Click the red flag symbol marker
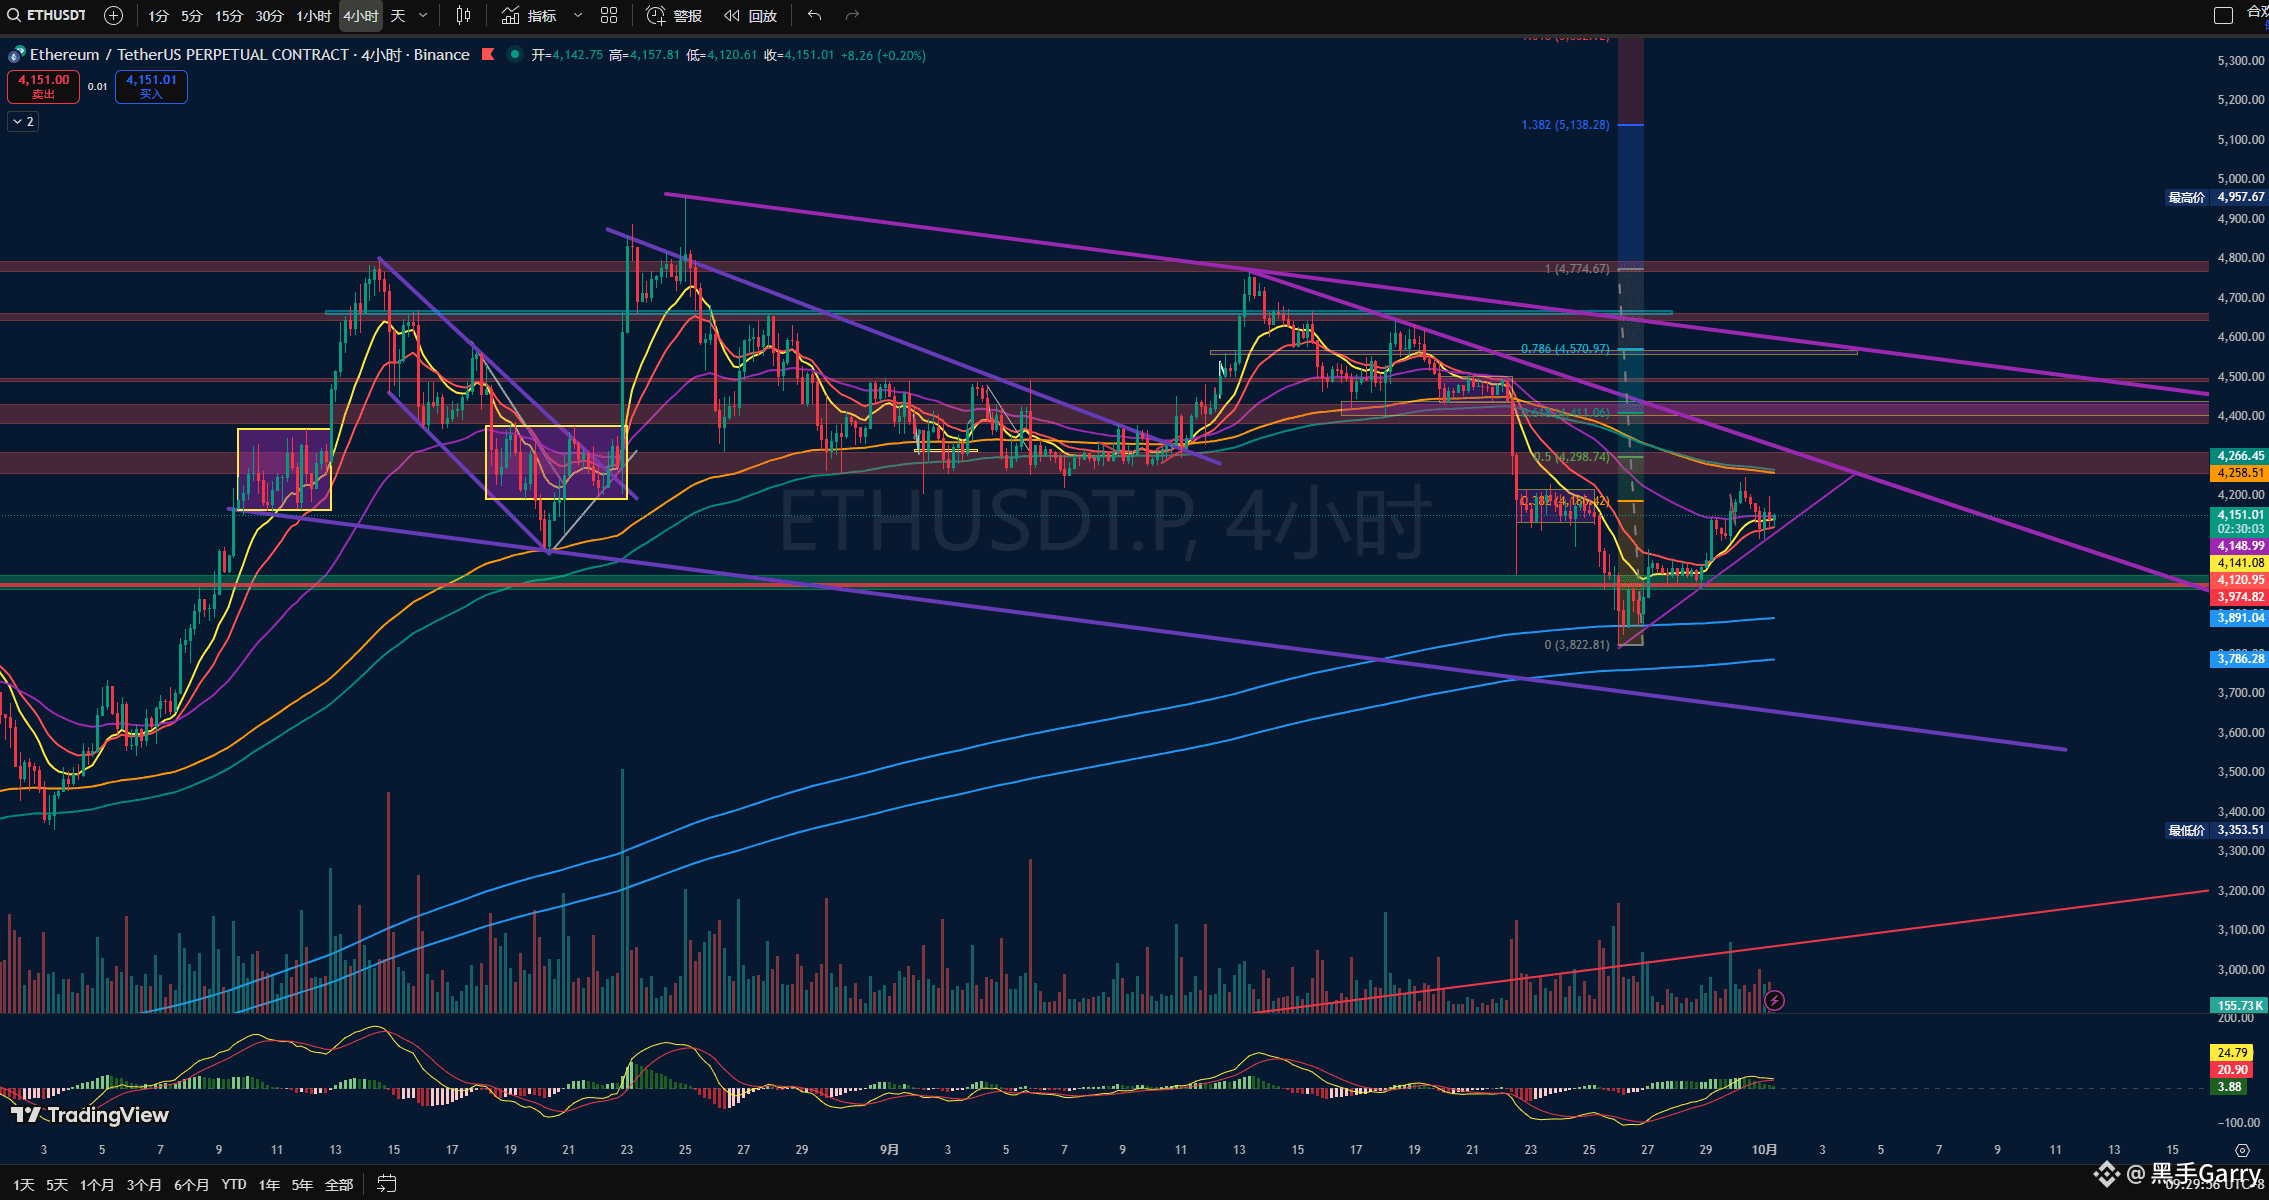This screenshot has width=2269, height=1200. 488,54
